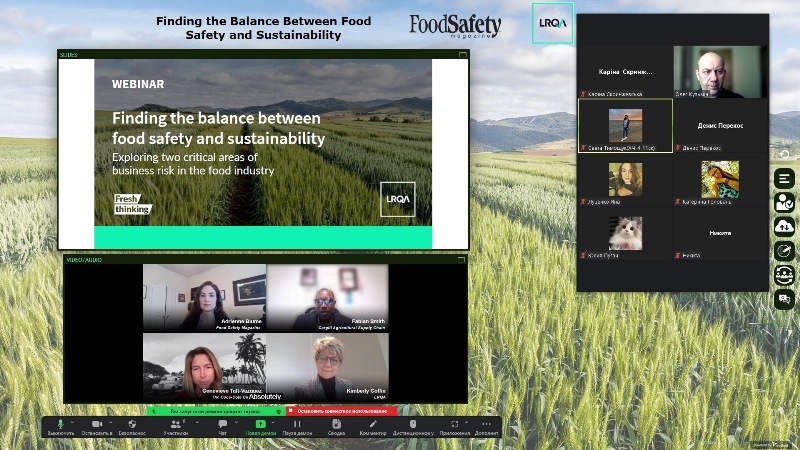Screen dimensions: 800x450
Task: Click the red Stop sharing button
Action: [x=341, y=411]
